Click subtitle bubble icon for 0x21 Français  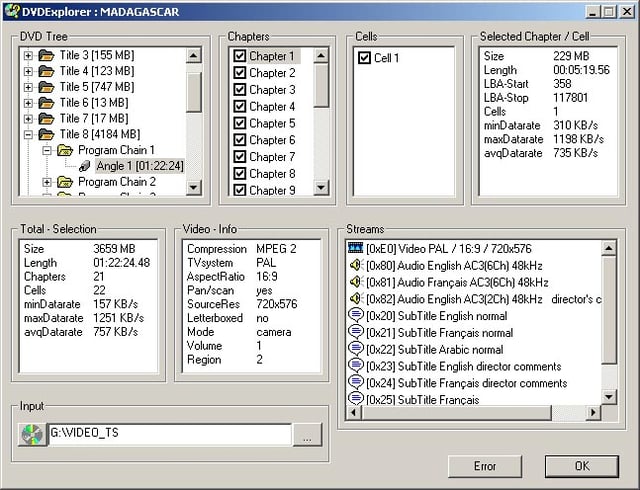356,332
